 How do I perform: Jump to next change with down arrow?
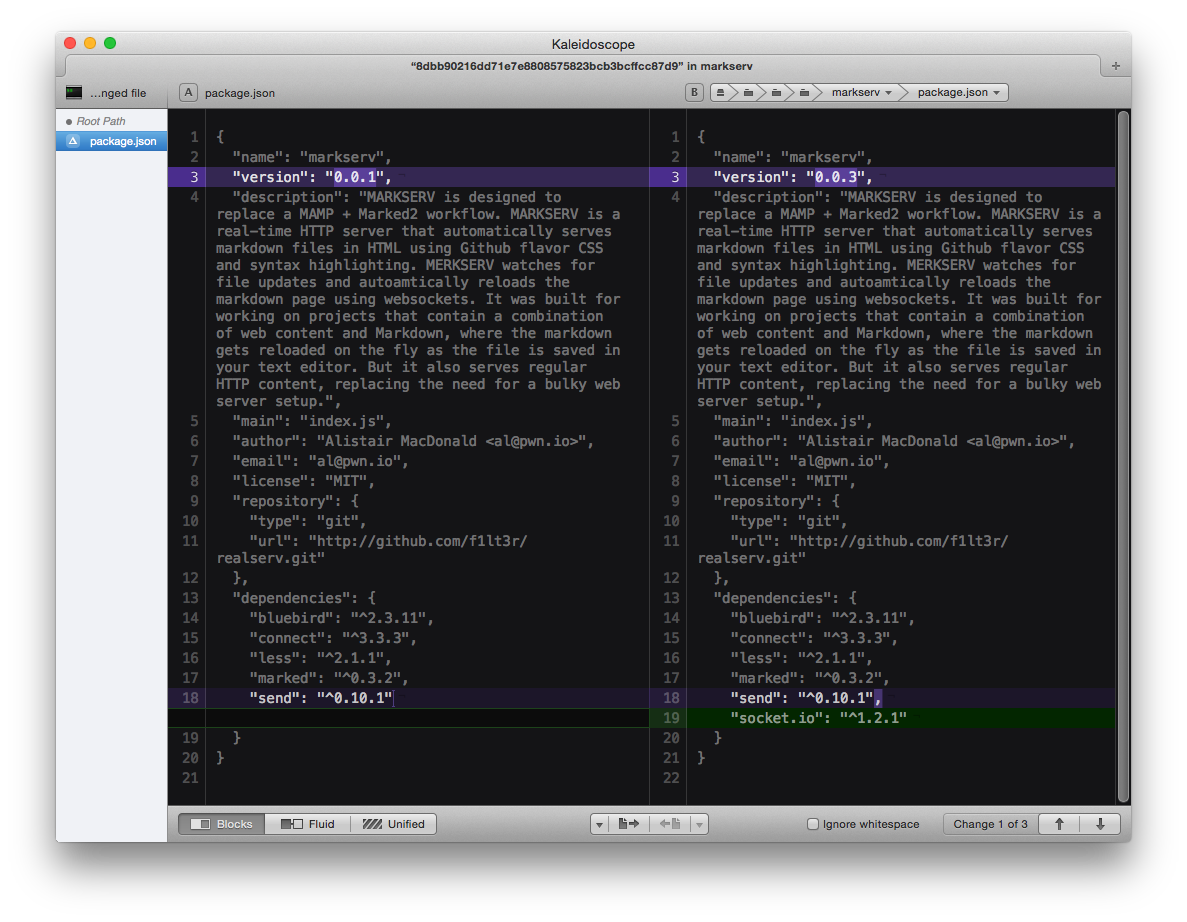tap(1100, 824)
